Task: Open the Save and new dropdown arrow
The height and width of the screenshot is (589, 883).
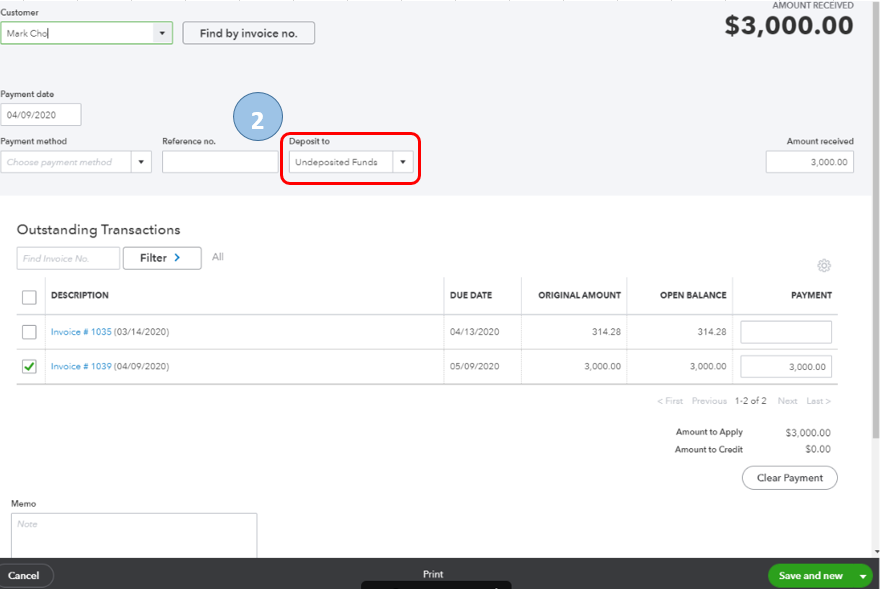Action: click(x=863, y=576)
